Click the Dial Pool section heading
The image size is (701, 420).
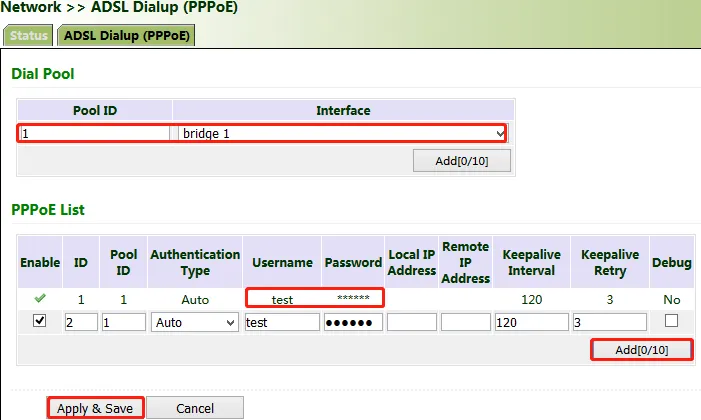43,74
